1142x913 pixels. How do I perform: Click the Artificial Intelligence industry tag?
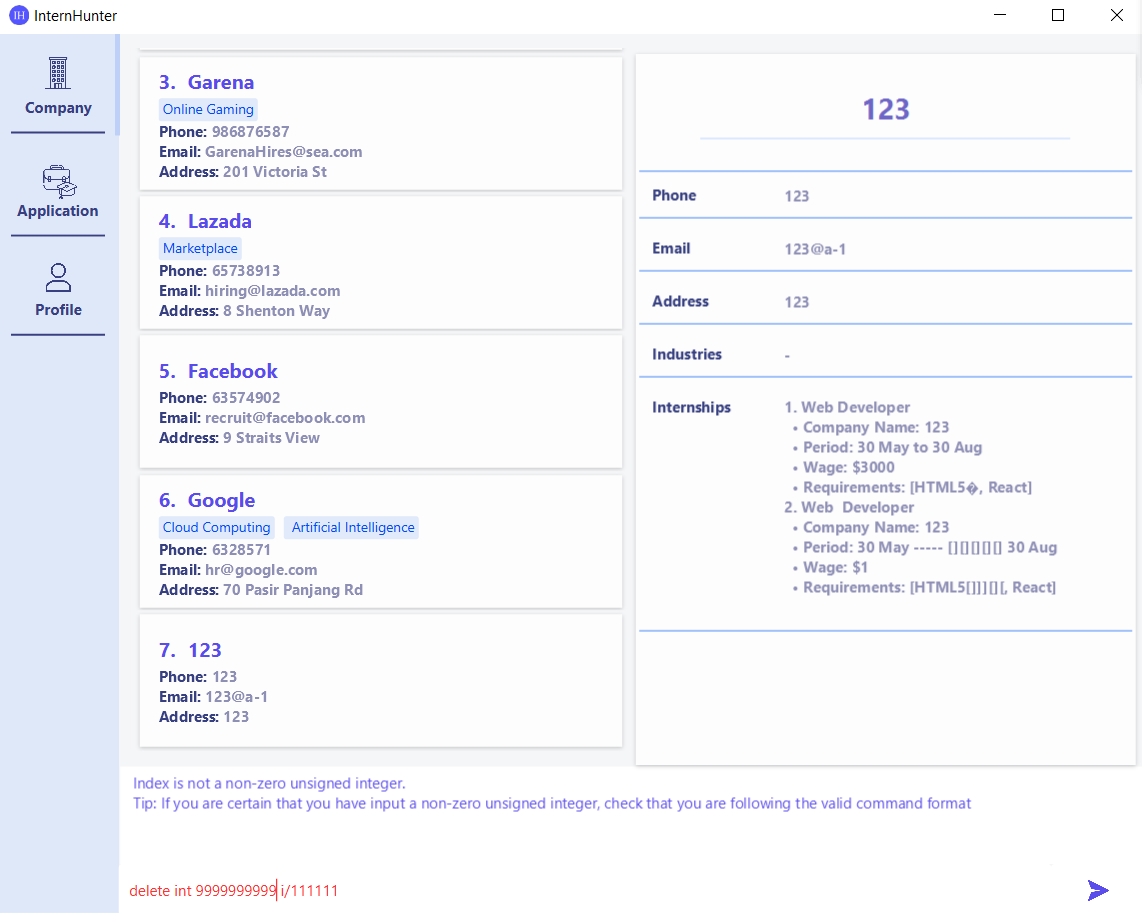coord(353,527)
